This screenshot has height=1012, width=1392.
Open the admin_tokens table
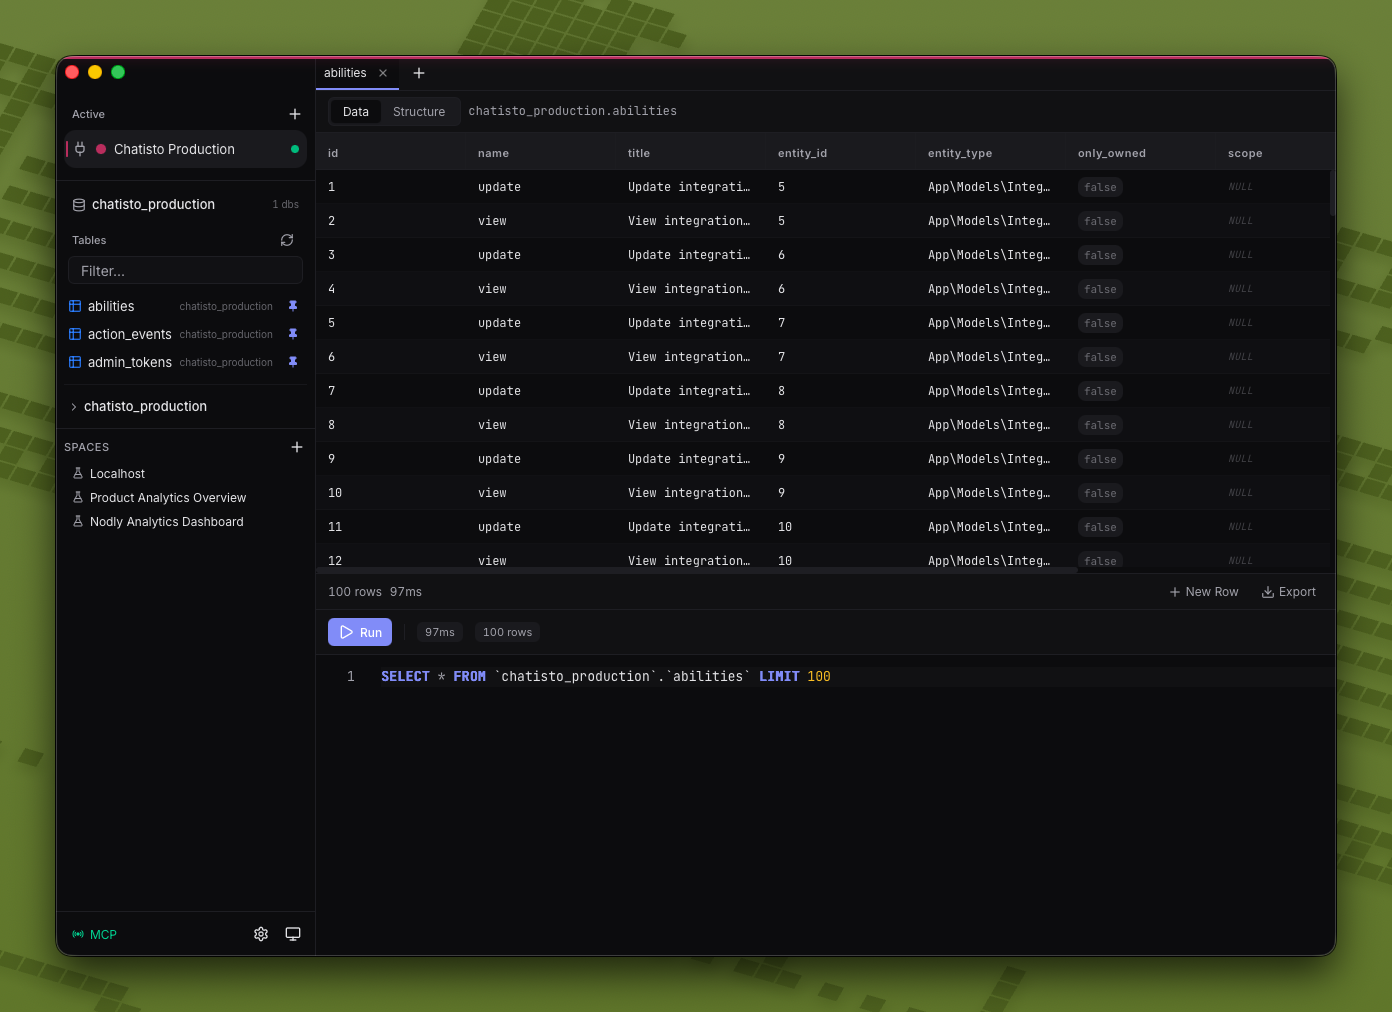(130, 362)
